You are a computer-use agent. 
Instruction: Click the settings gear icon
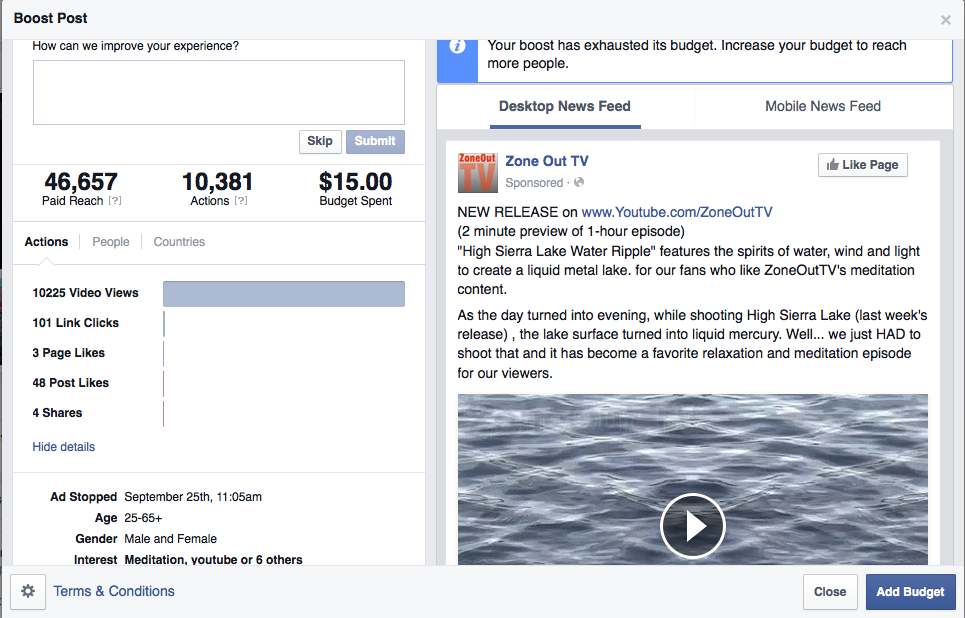coord(28,592)
